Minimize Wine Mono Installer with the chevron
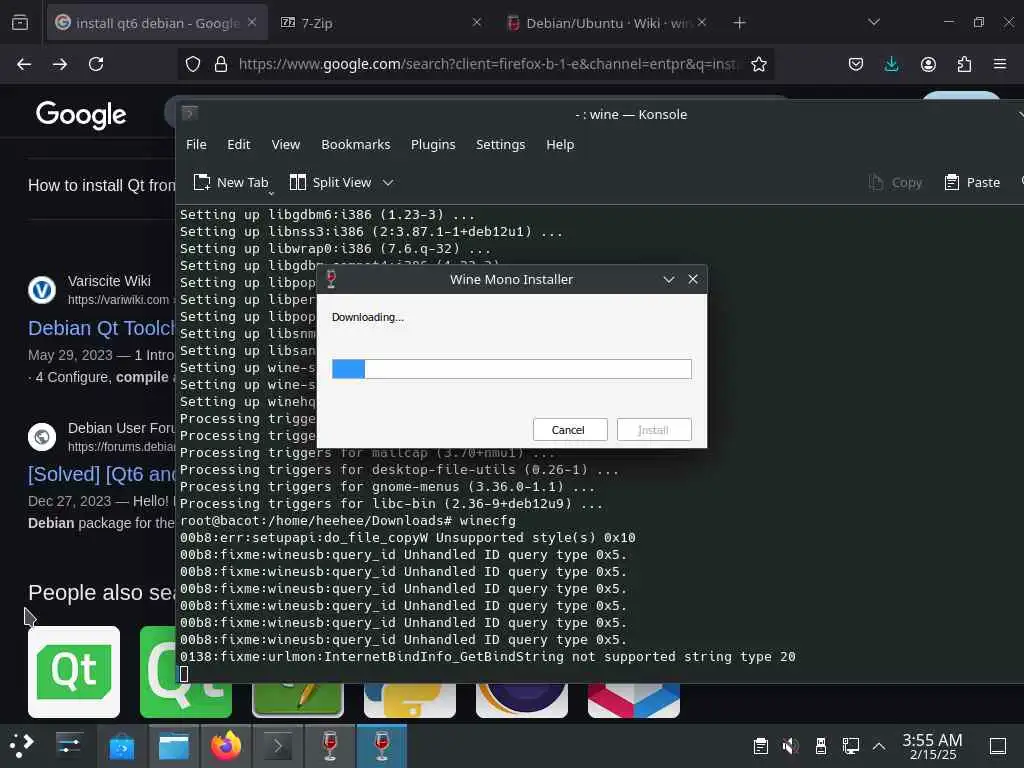The image size is (1024, 768). 668,280
